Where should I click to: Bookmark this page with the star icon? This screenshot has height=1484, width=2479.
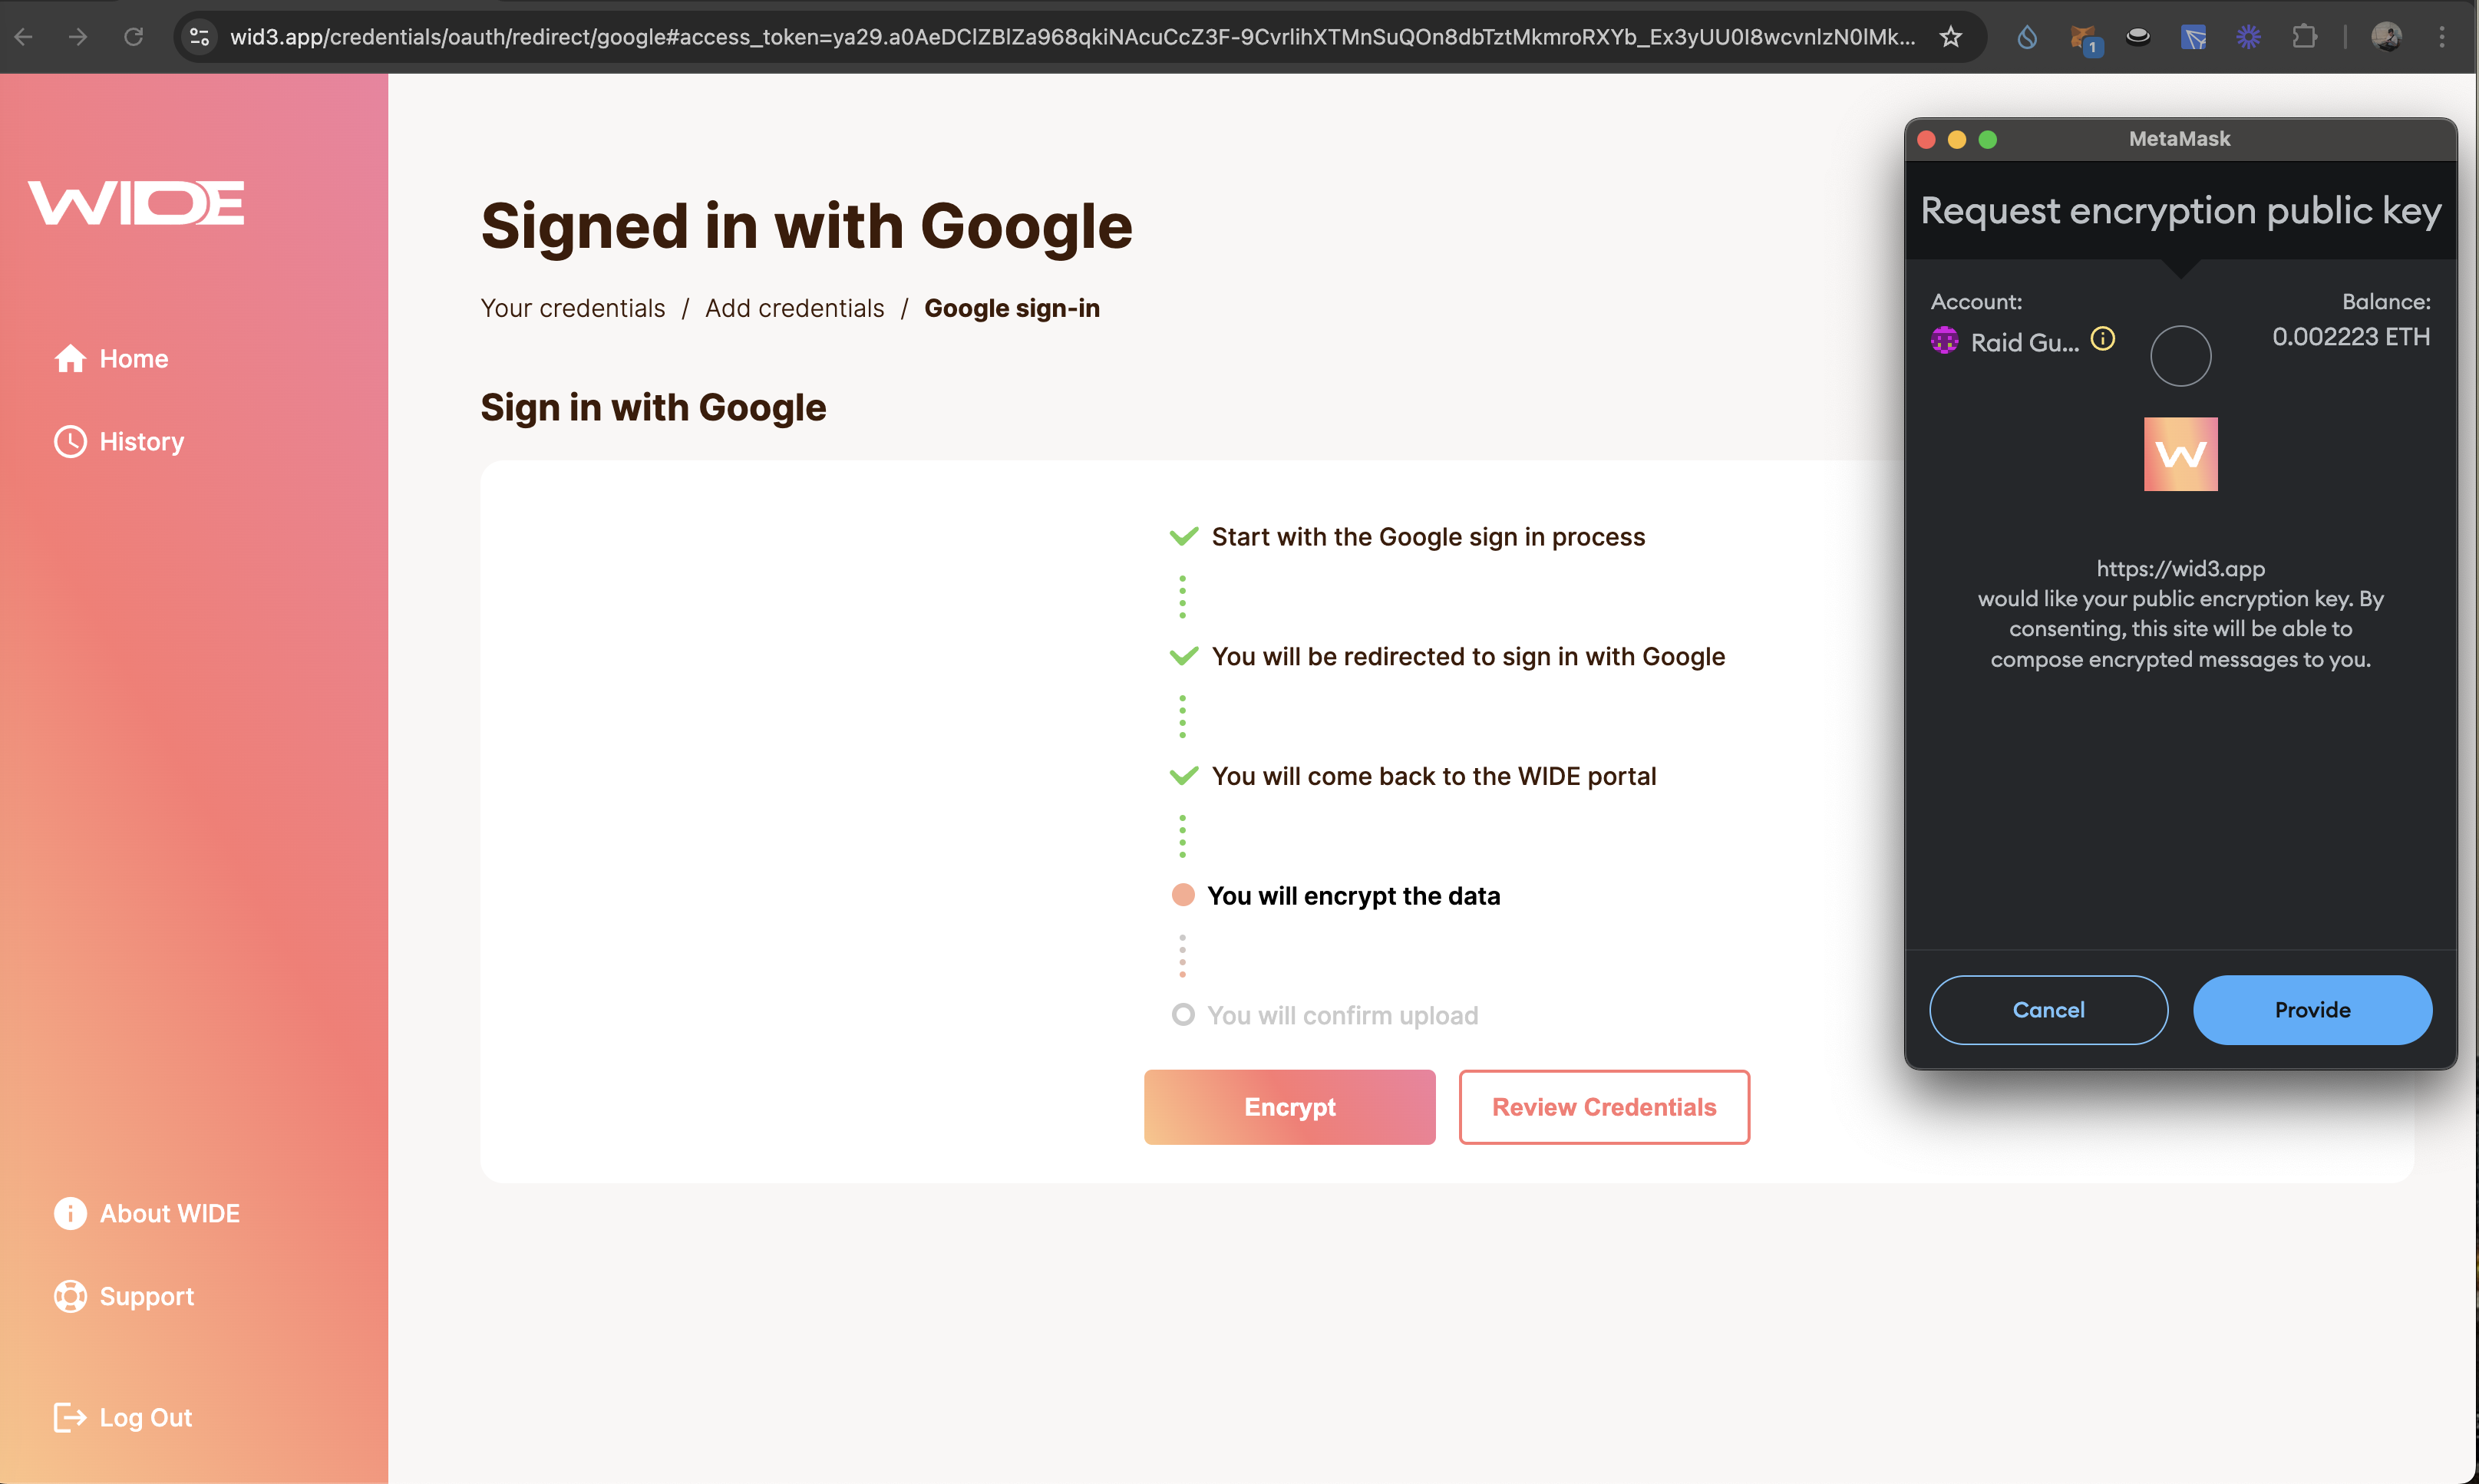(x=1950, y=37)
